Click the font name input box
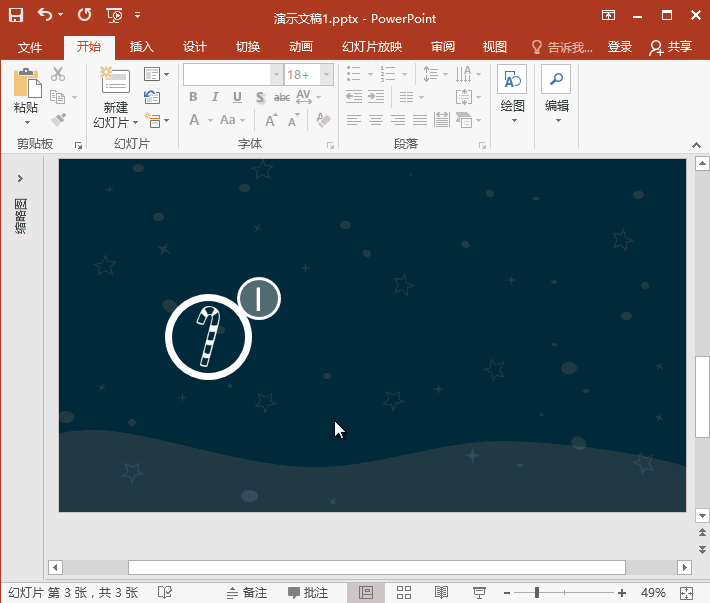 [227, 75]
